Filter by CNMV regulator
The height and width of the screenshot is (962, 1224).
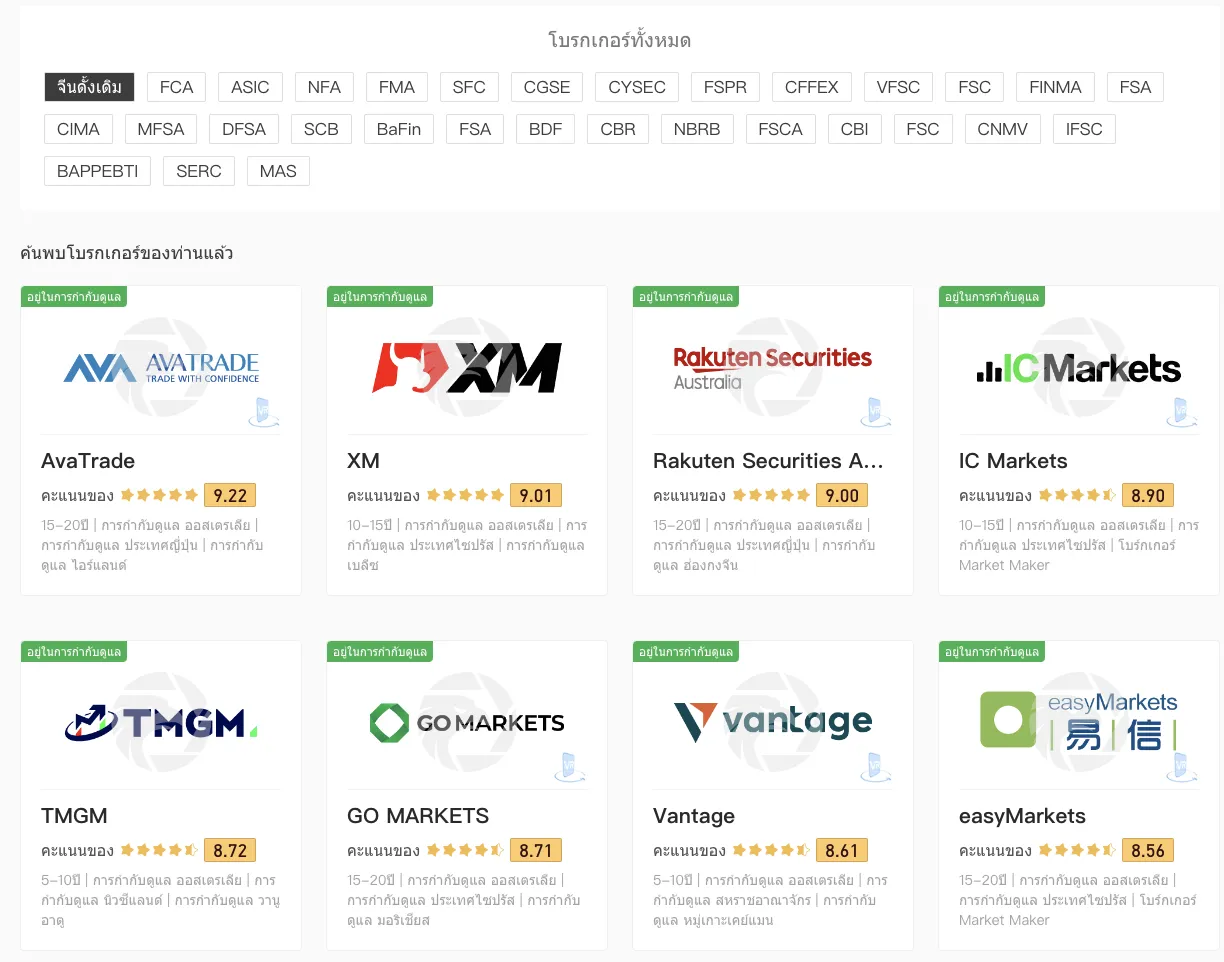pos(1002,129)
